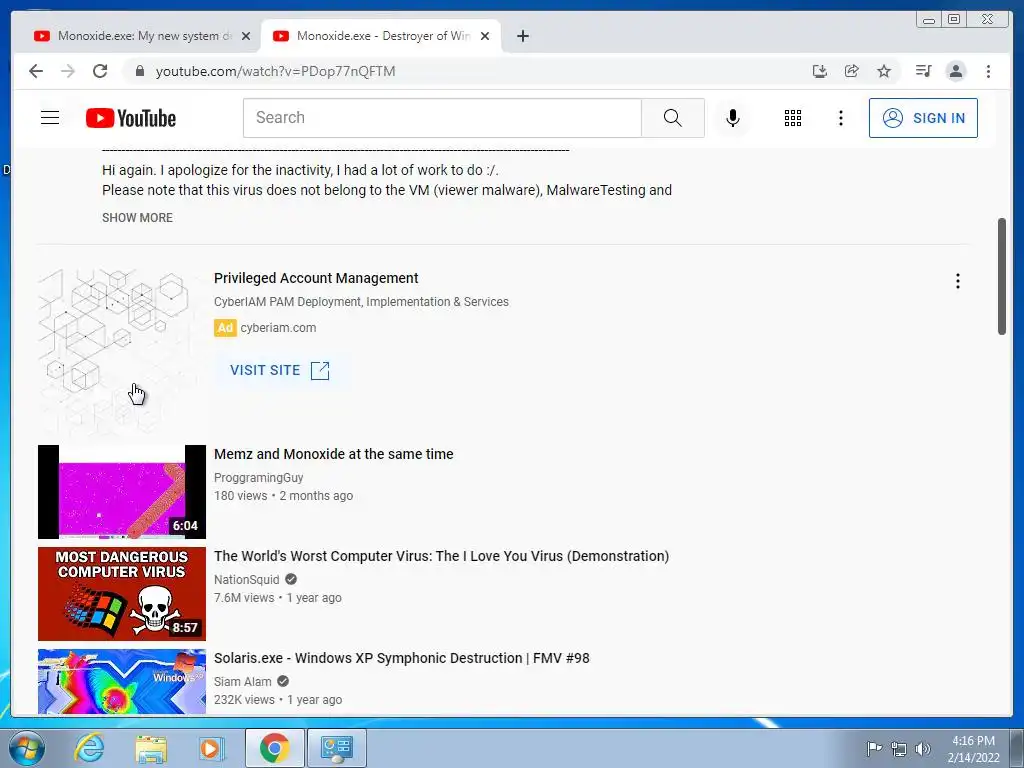Viewport: 1024px width, 768px height.
Task: Open the YouTube apps grid icon
Action: tap(793, 118)
